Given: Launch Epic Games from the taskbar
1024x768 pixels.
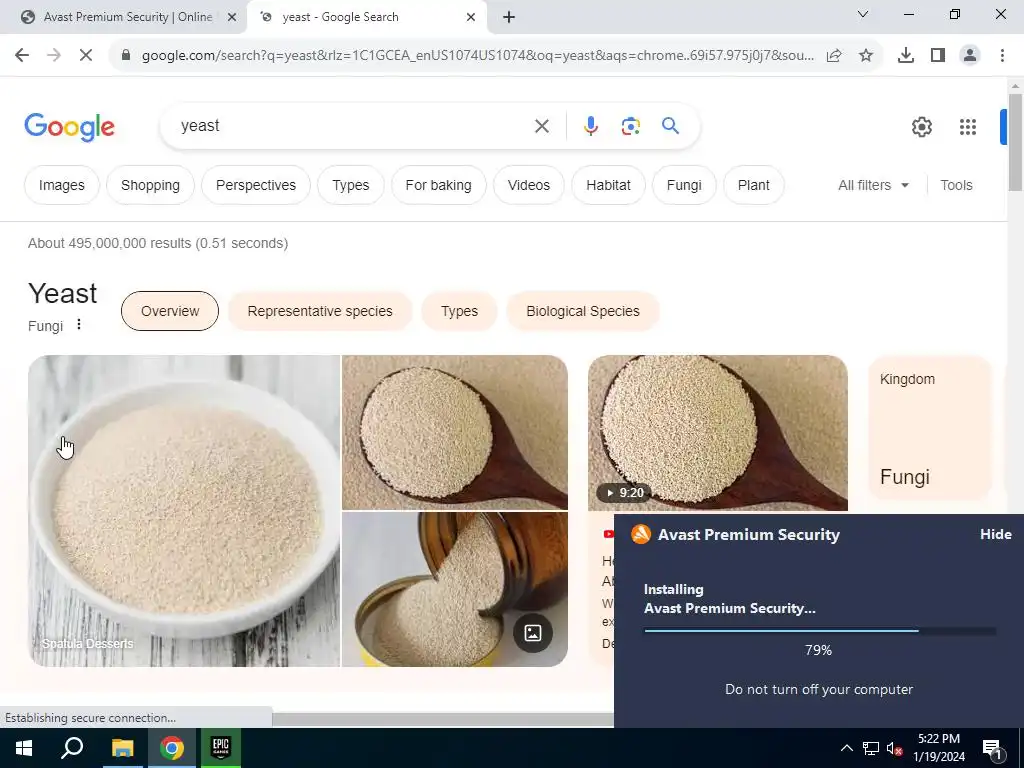Looking at the screenshot, I should coord(221,748).
